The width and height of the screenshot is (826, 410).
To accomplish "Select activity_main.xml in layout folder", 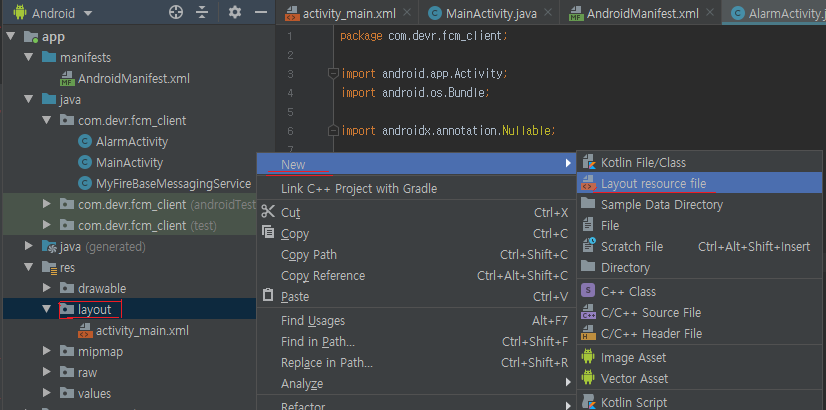I will point(142,331).
